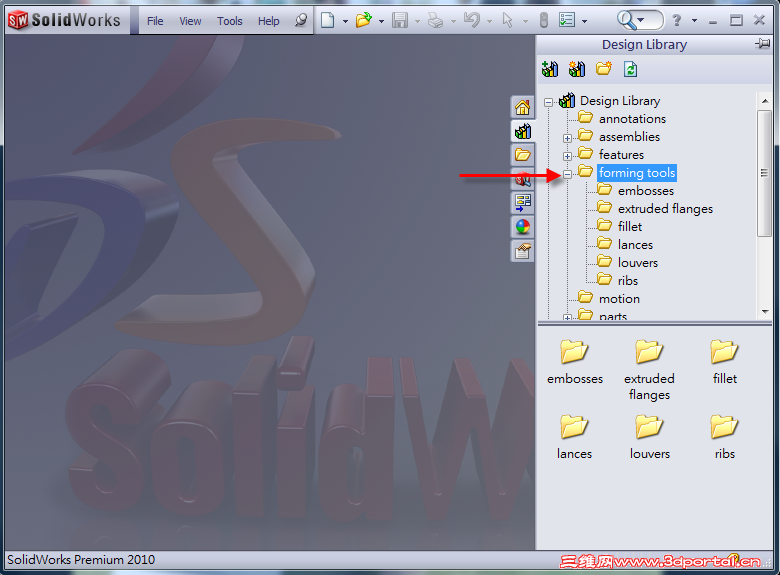Click the Add File Location icon
The image size is (780, 575).
click(x=577, y=69)
